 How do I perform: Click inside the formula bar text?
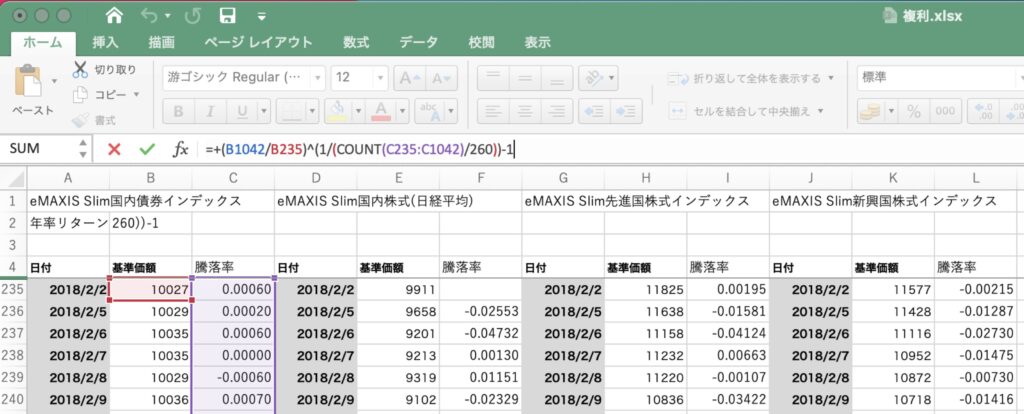coord(360,150)
